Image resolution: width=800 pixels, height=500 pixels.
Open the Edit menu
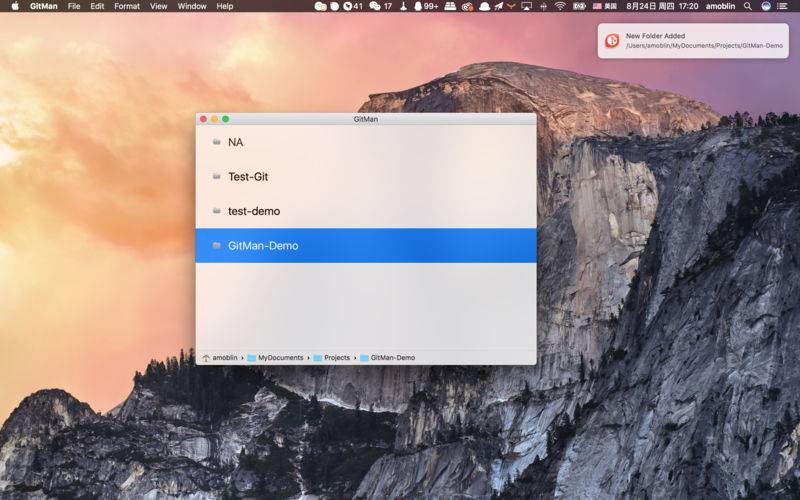point(97,6)
